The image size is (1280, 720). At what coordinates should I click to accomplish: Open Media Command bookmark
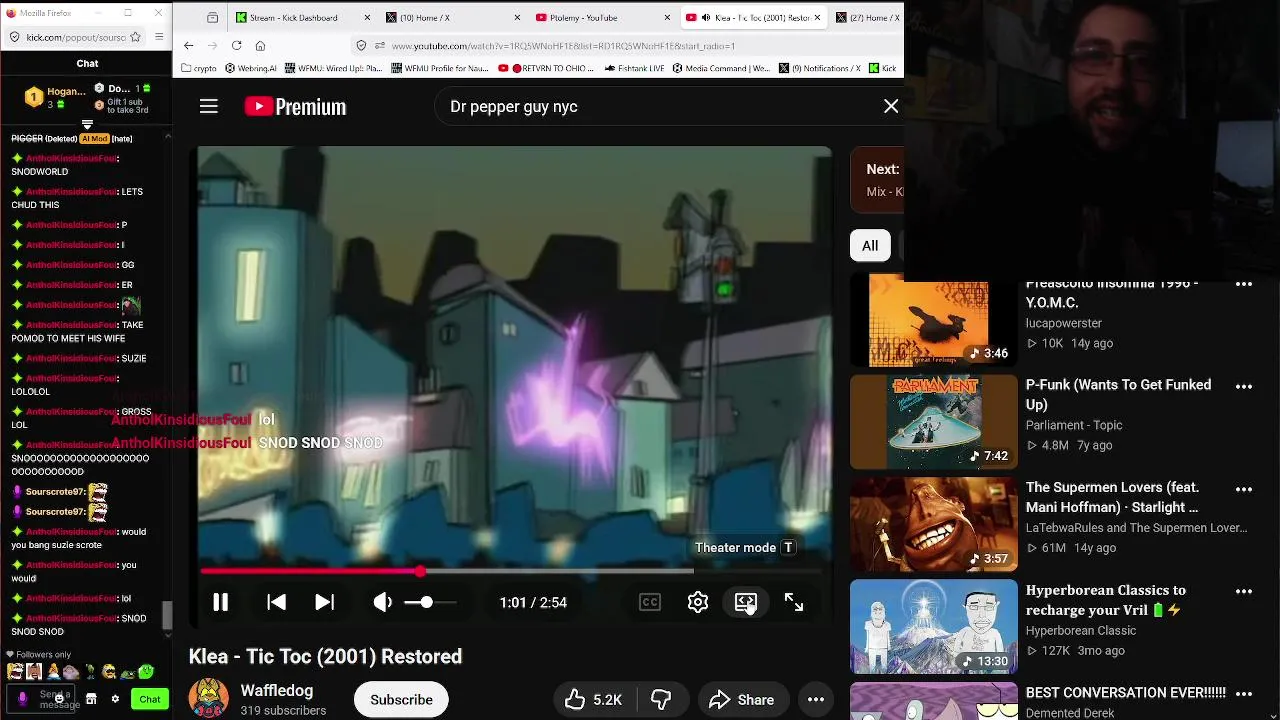coord(721,68)
